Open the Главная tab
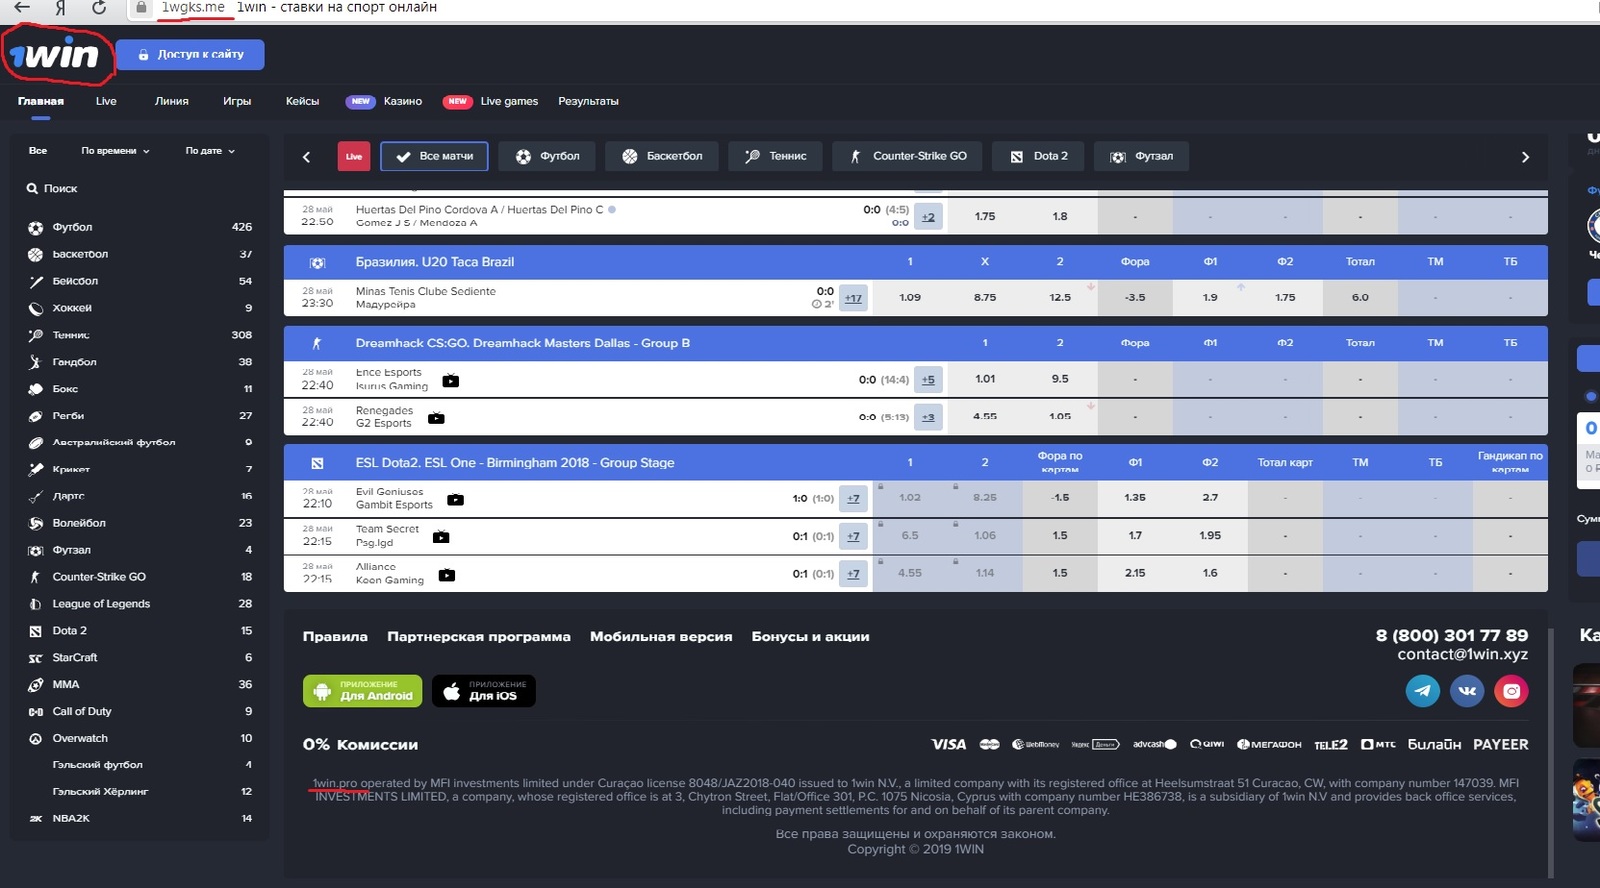Screen dimensions: 1600x888 pyautogui.click(x=41, y=101)
